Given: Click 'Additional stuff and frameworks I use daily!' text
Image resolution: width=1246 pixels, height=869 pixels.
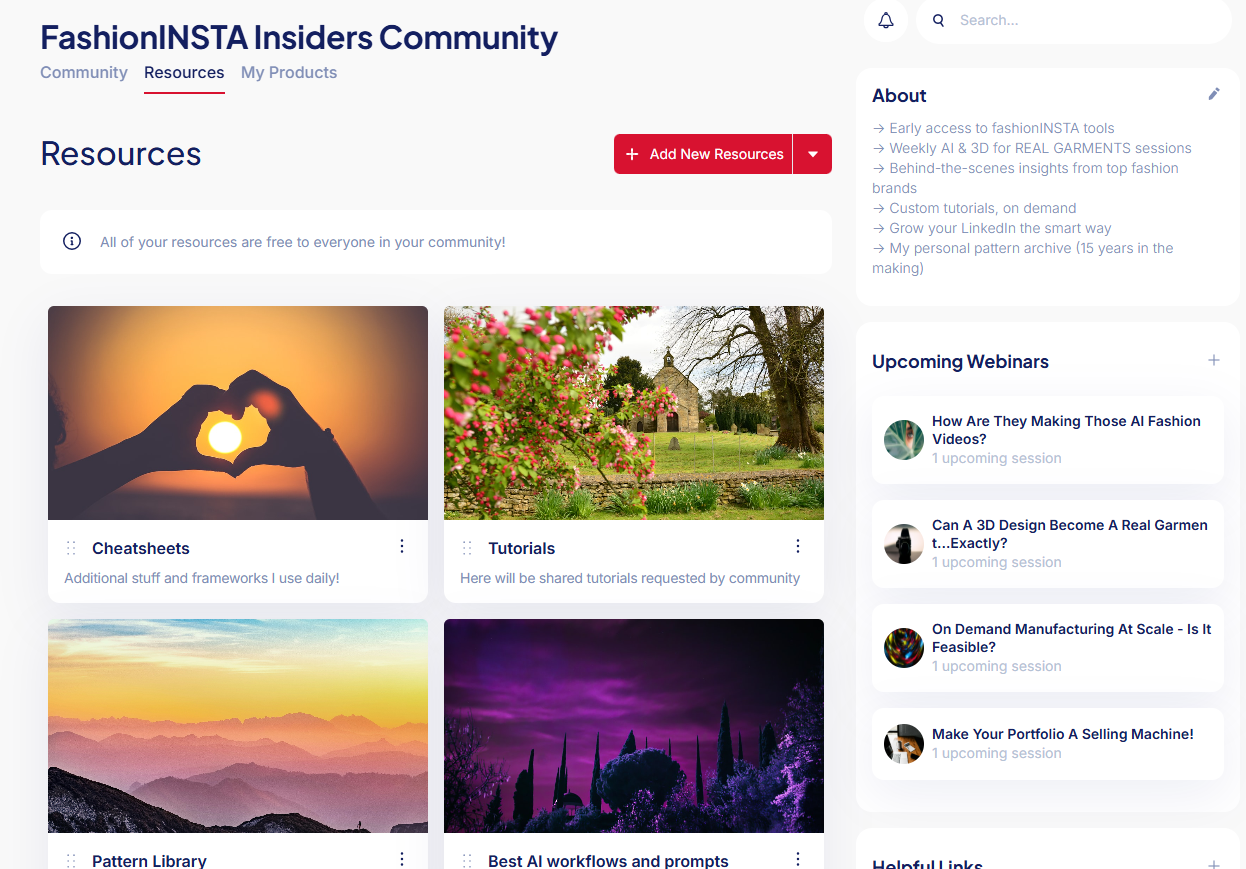Looking at the screenshot, I should [202, 578].
